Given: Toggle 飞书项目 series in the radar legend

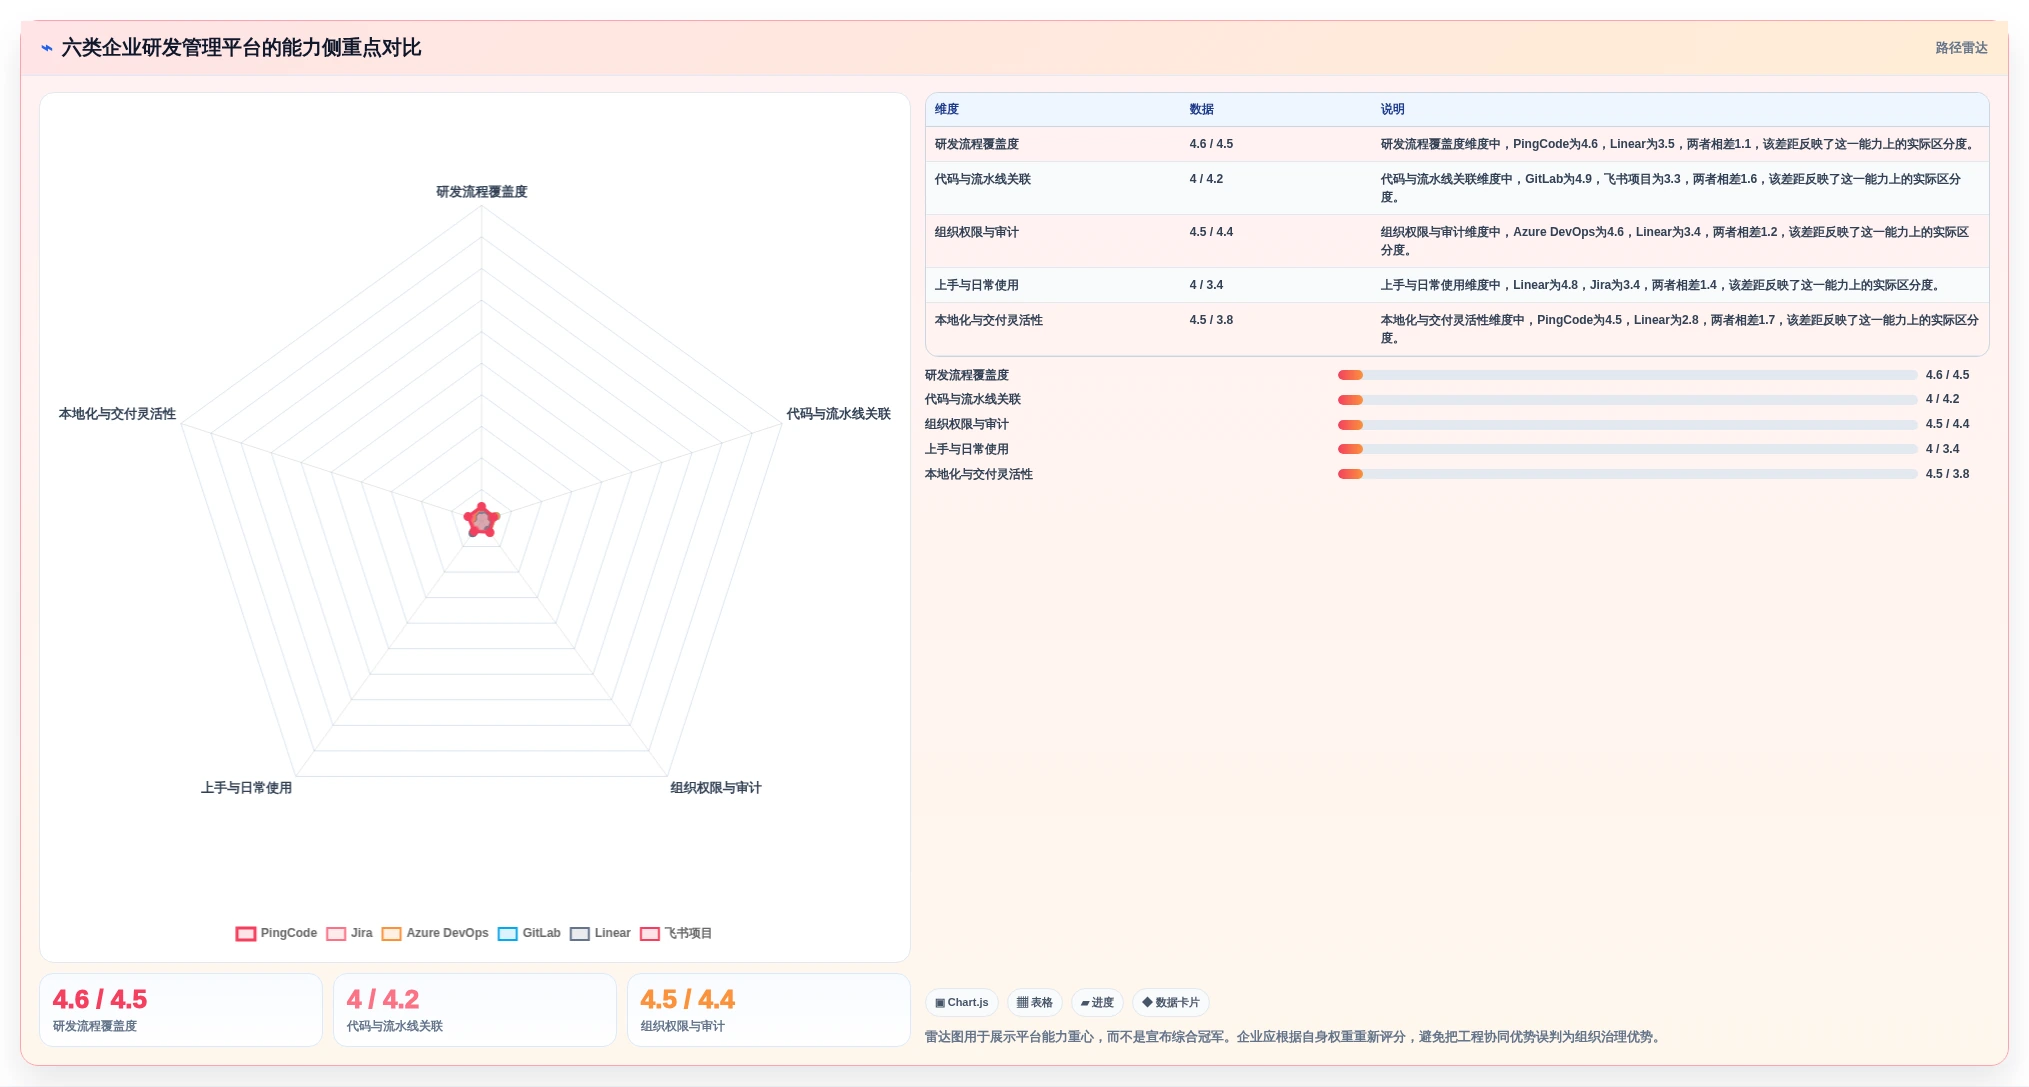Looking at the screenshot, I should [676, 933].
